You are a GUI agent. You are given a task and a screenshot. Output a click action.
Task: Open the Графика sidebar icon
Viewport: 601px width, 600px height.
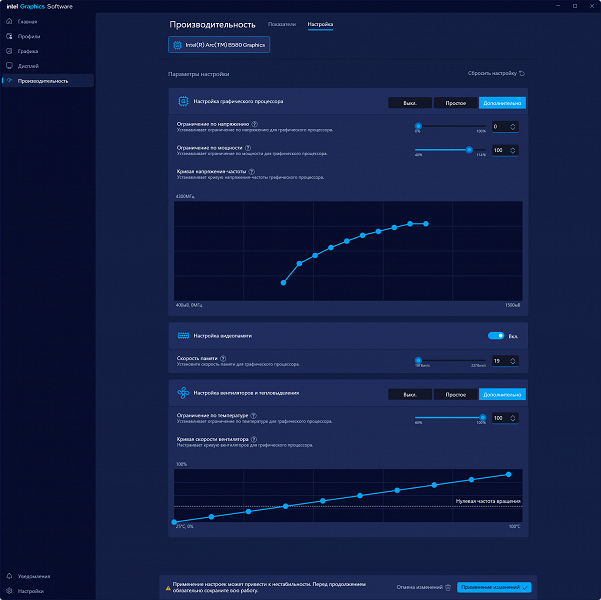[x=10, y=51]
